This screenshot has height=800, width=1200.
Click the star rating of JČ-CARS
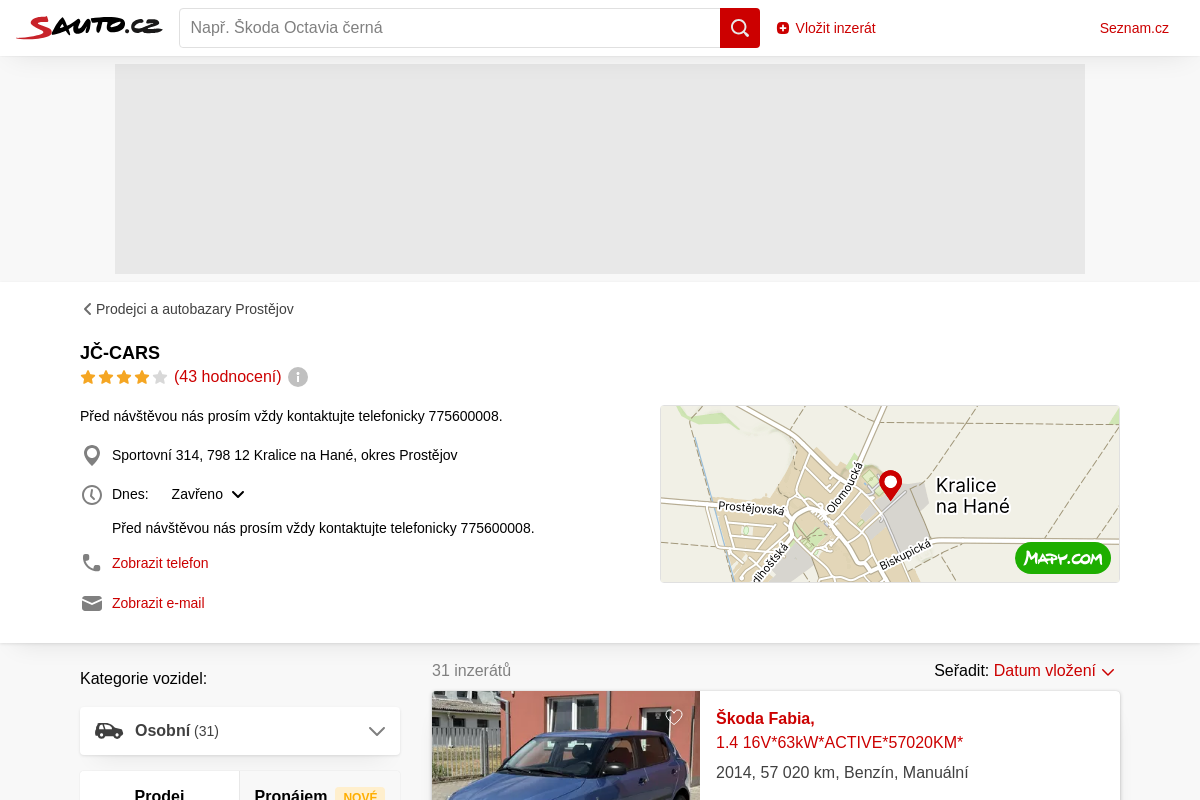coord(124,377)
